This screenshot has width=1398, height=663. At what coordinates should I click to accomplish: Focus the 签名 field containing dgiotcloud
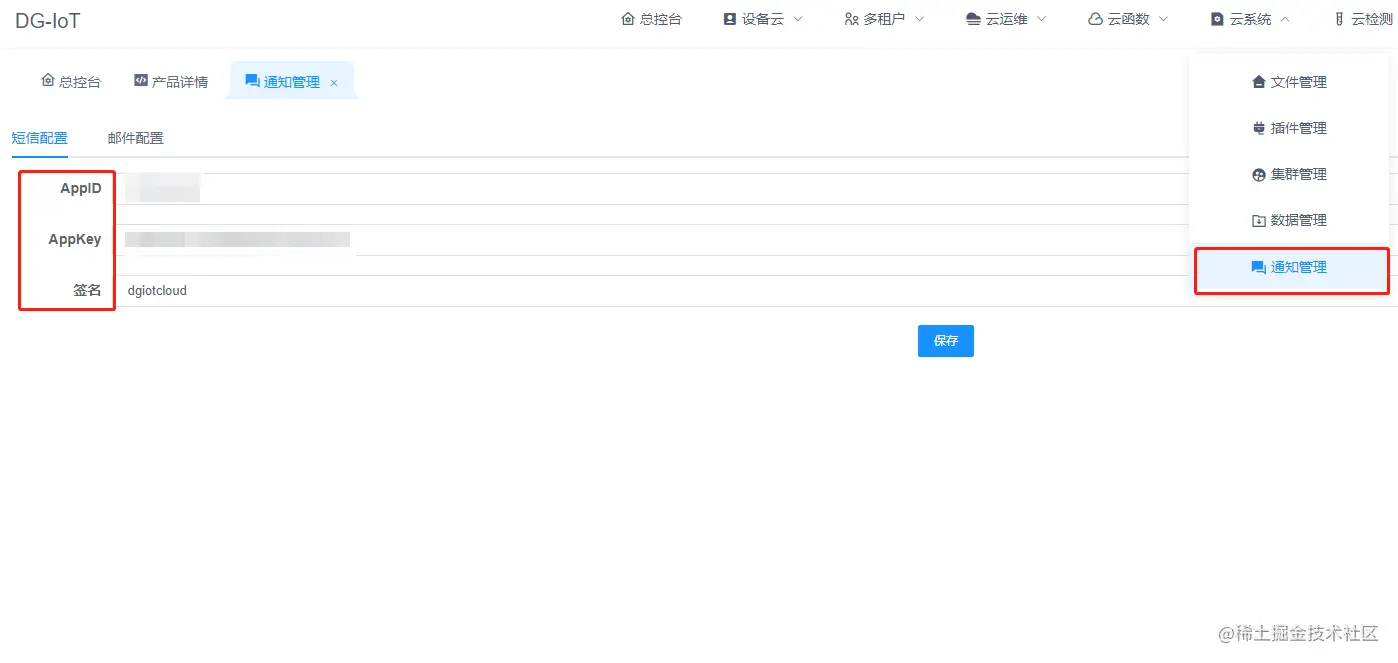[756, 291]
